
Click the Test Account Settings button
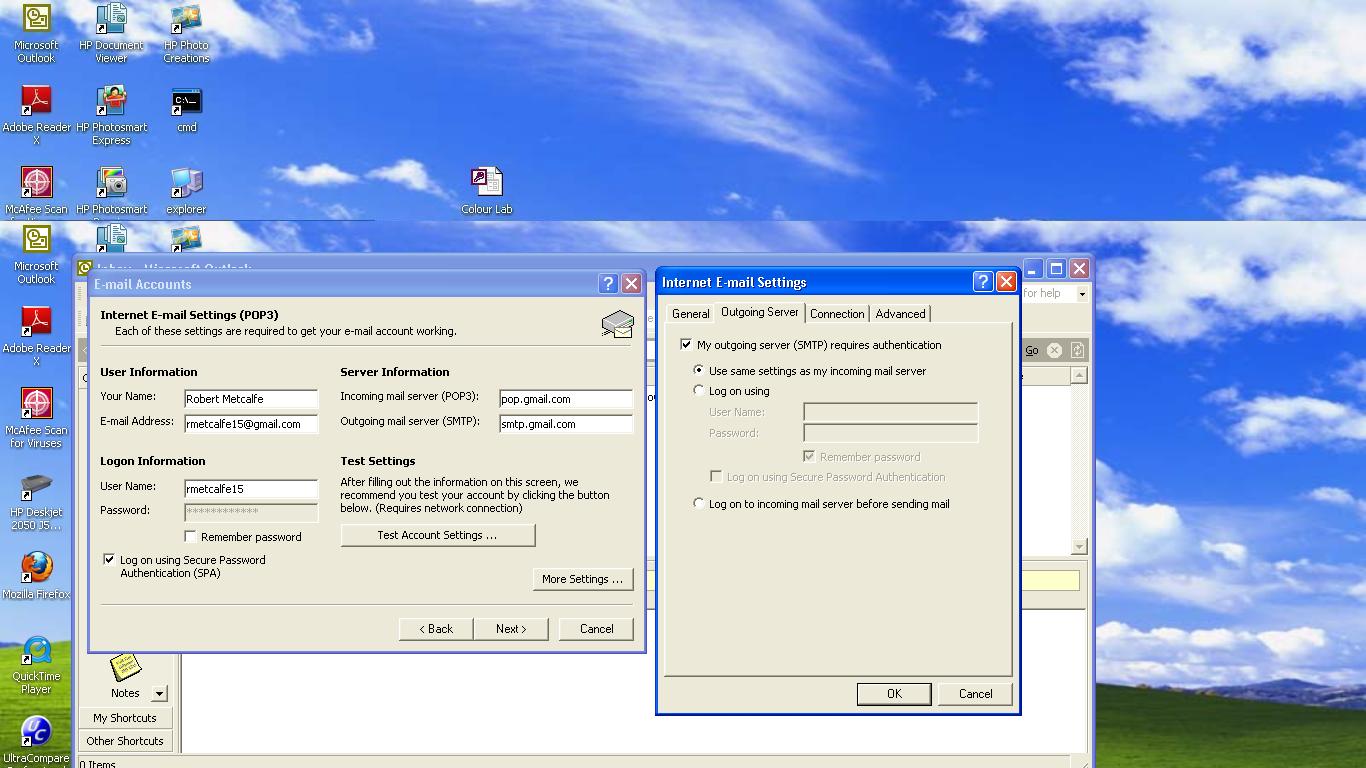437,535
